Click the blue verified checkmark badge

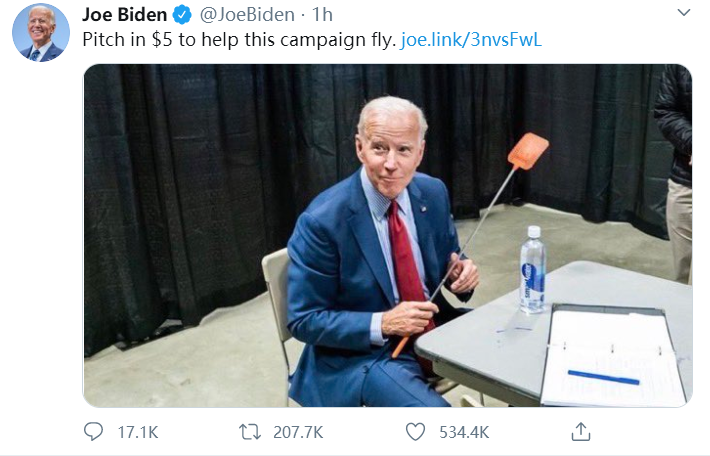182,15
